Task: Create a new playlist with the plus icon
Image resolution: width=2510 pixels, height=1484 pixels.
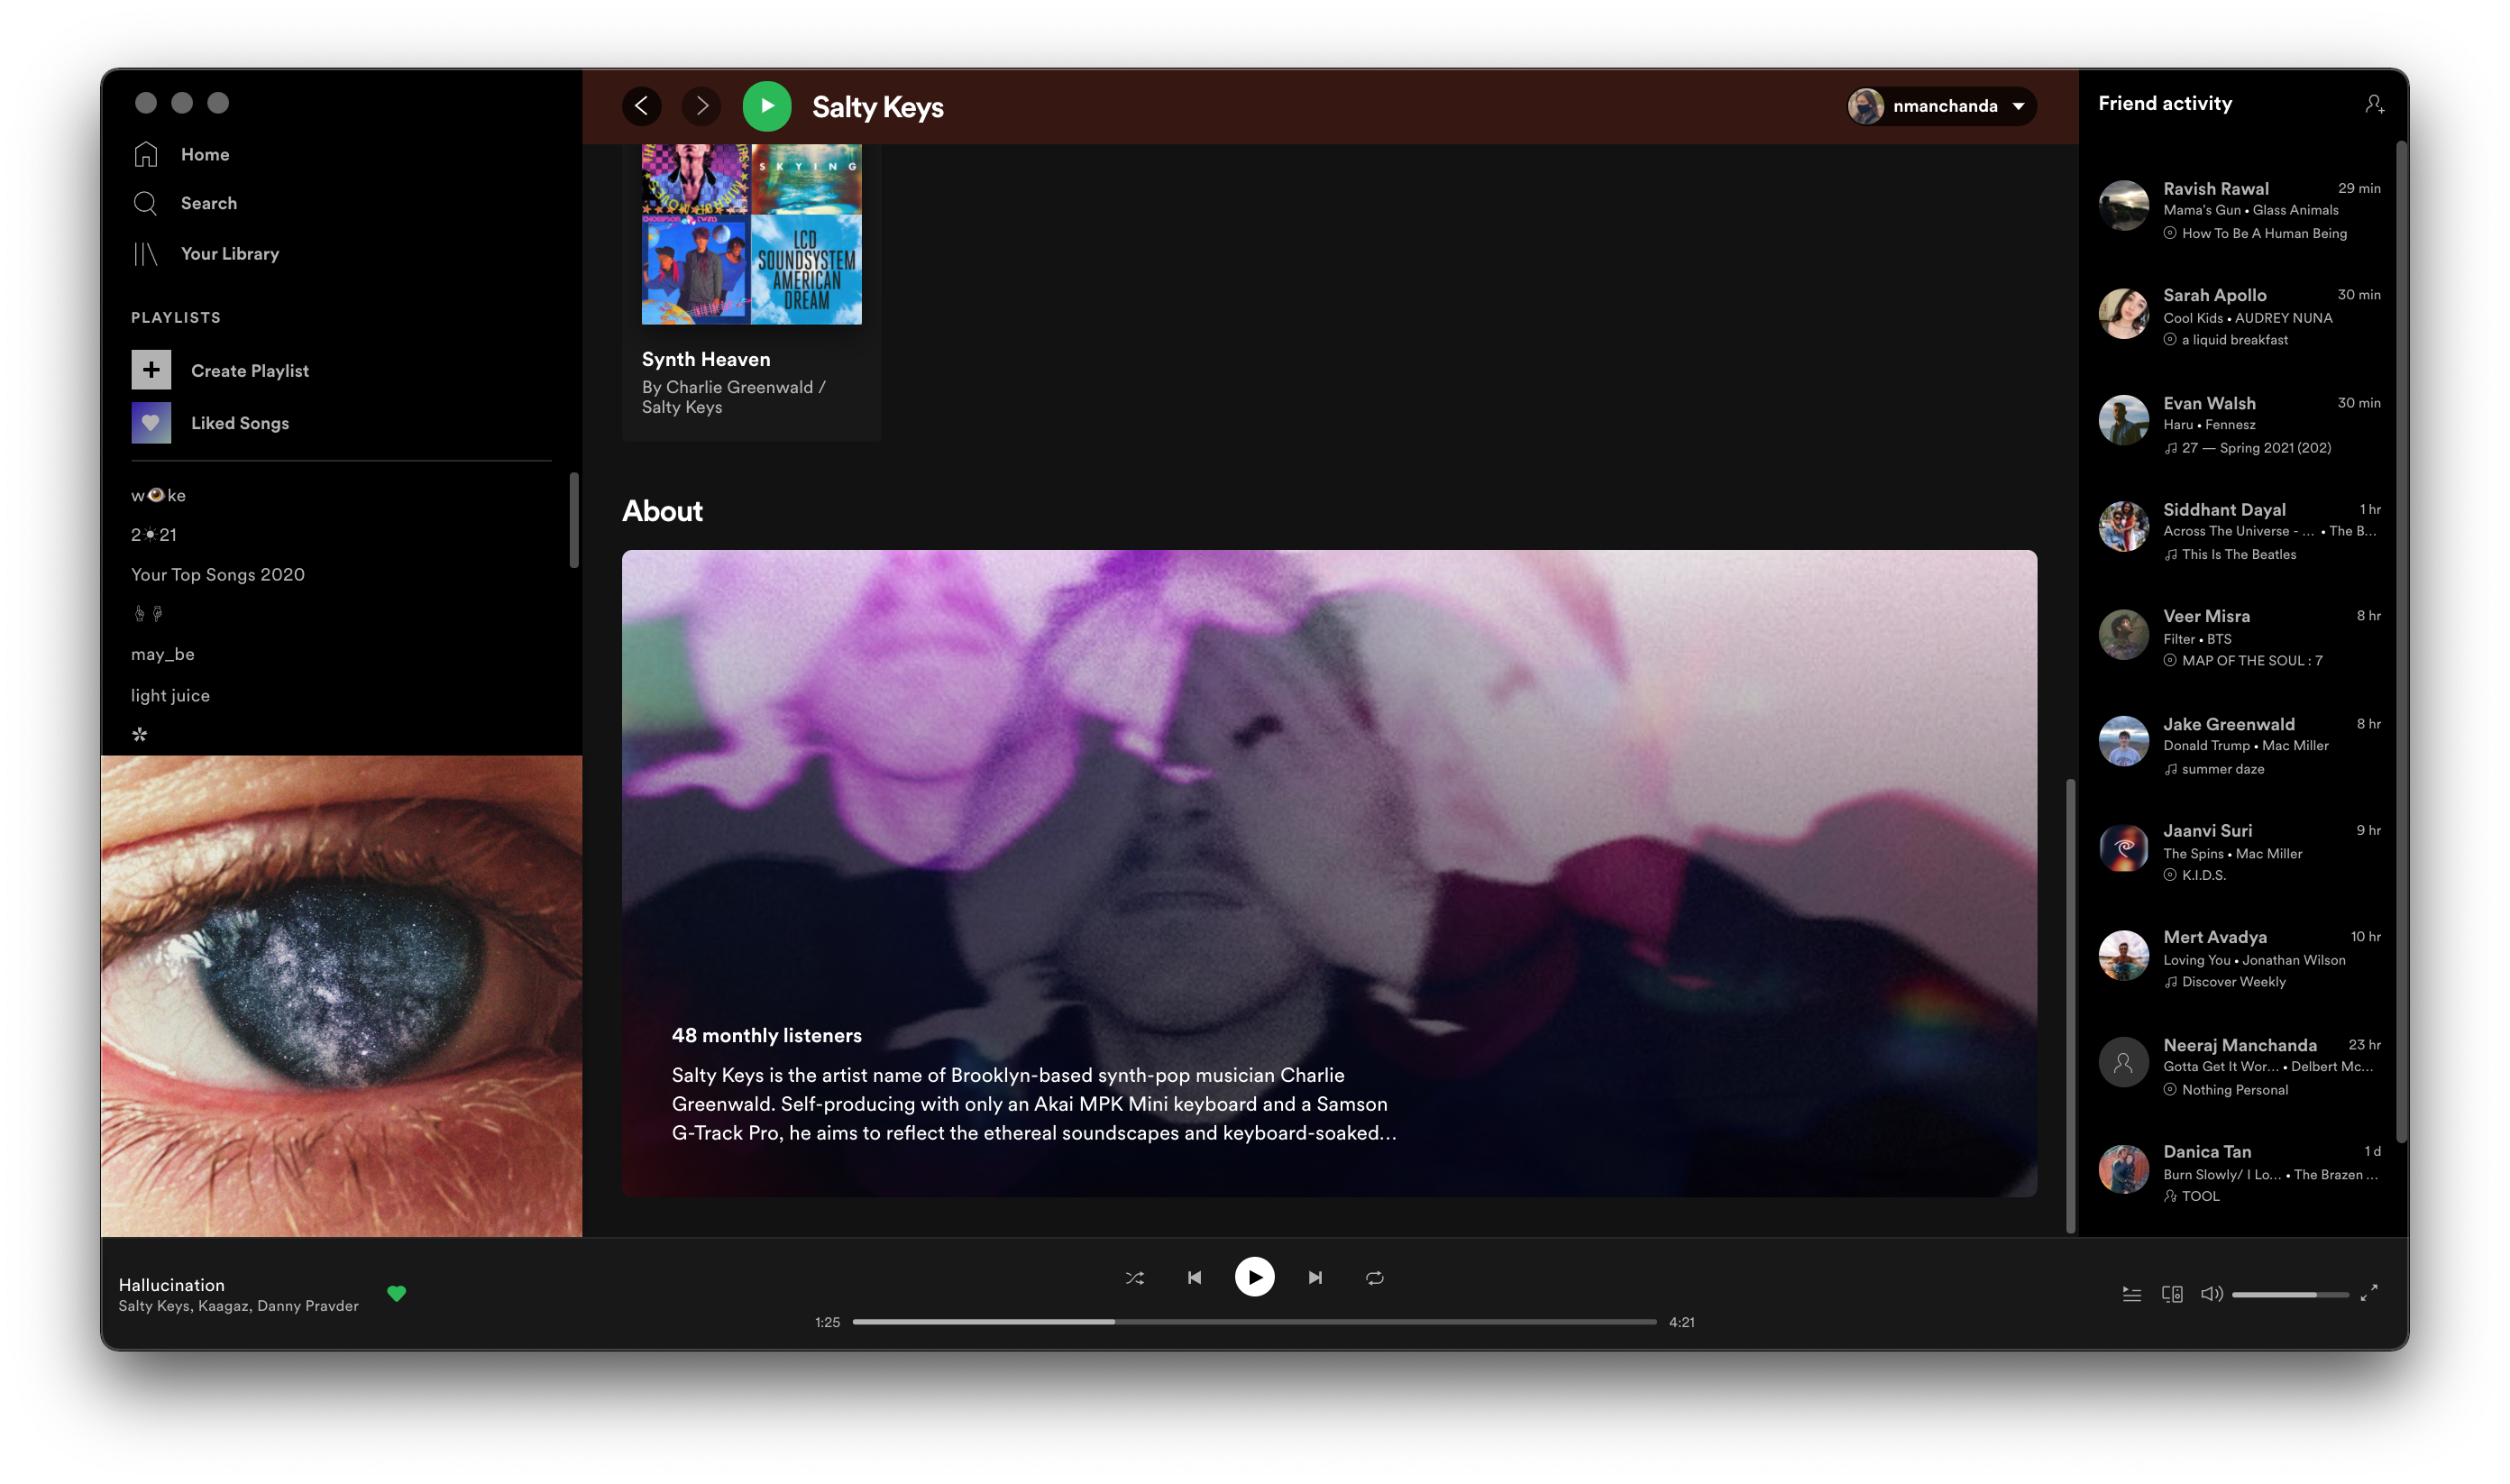Action: [x=151, y=370]
